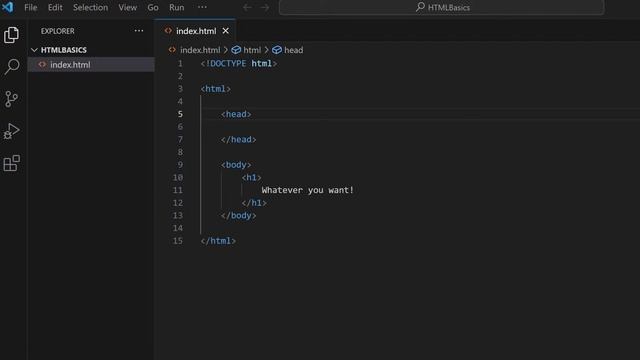
Task: Open Explorer panel more actions ellipsis
Action: (139, 31)
